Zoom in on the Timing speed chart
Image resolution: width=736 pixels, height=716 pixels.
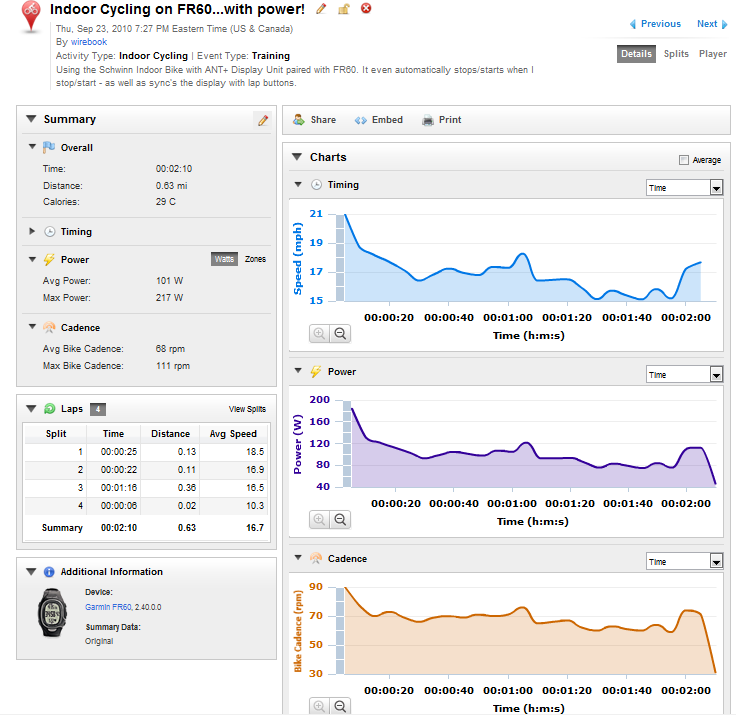coord(319,334)
